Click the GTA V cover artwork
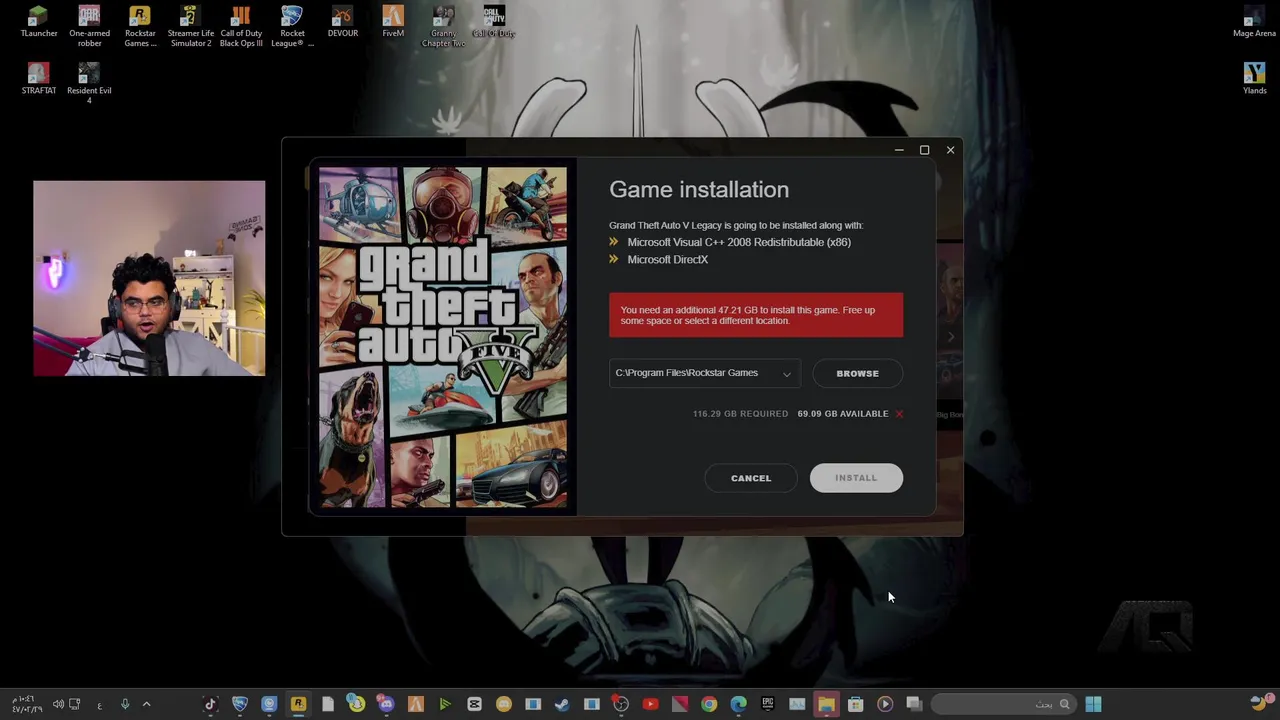This screenshot has height=720, width=1280. [x=442, y=338]
